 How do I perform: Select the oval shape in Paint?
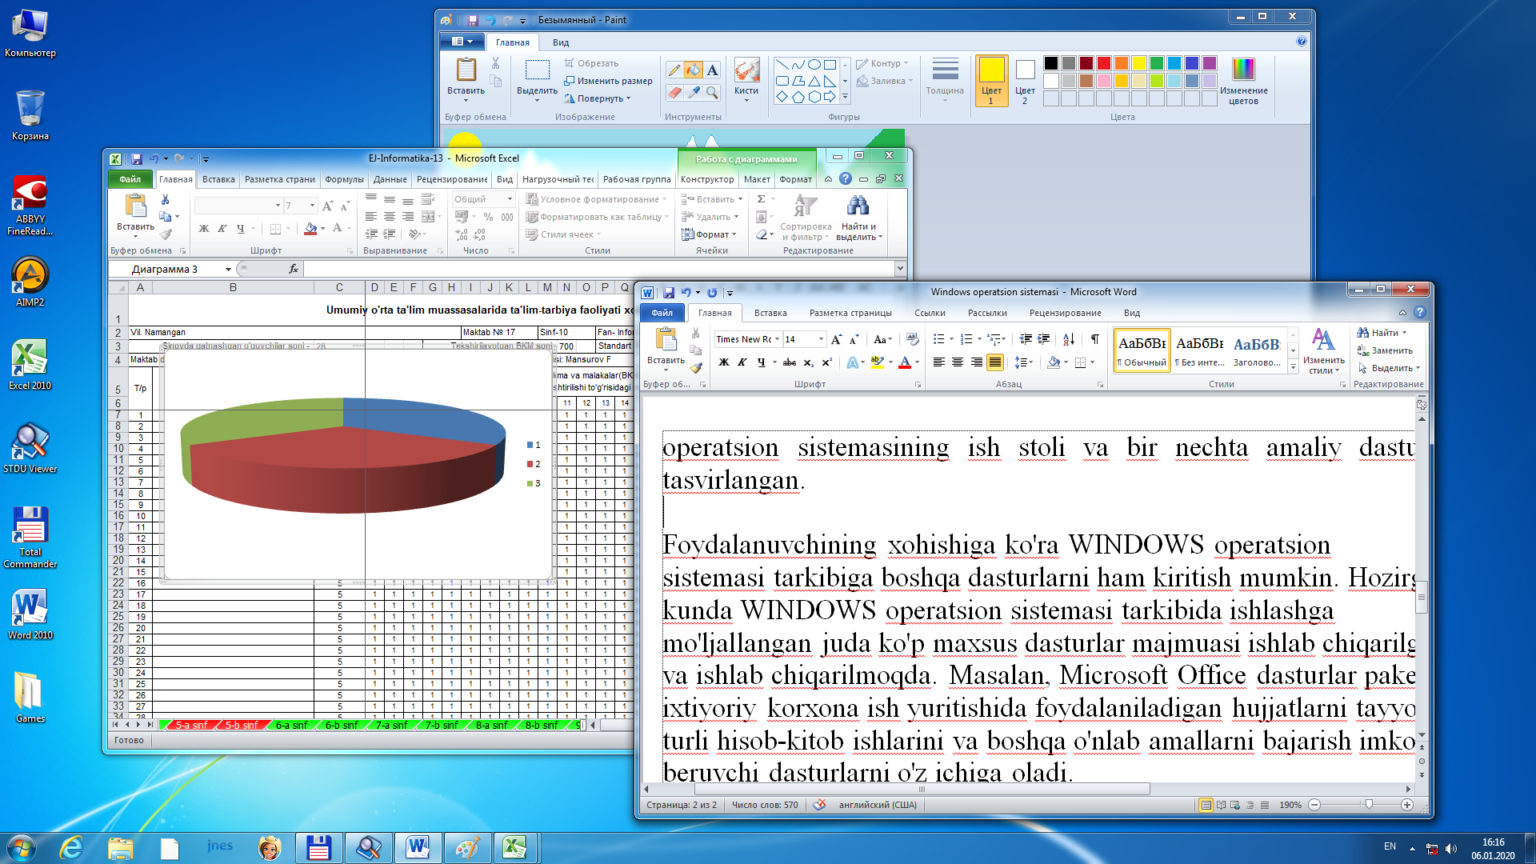(813, 65)
